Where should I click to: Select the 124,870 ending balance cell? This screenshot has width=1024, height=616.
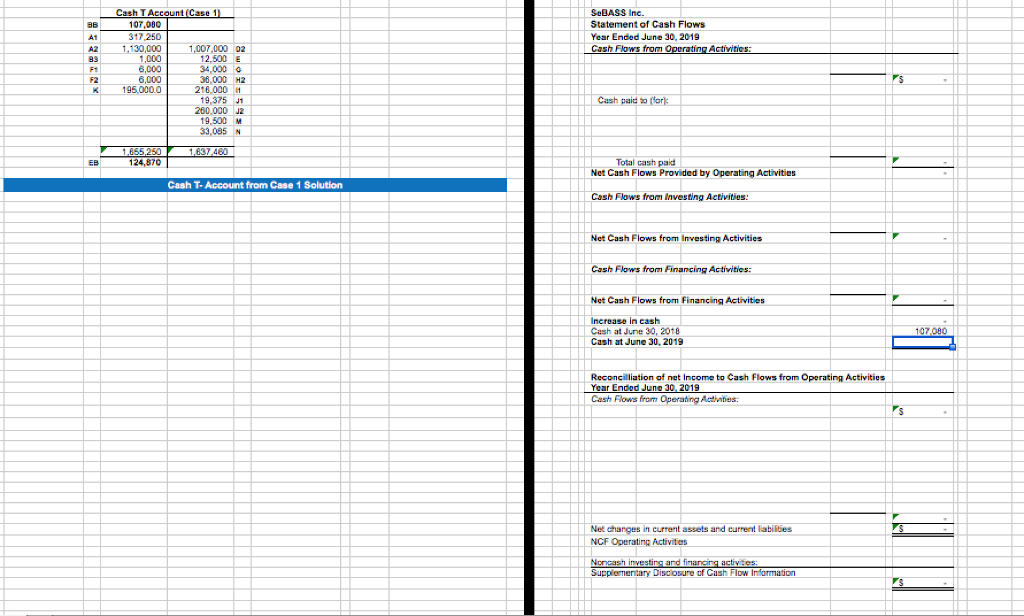point(145,163)
